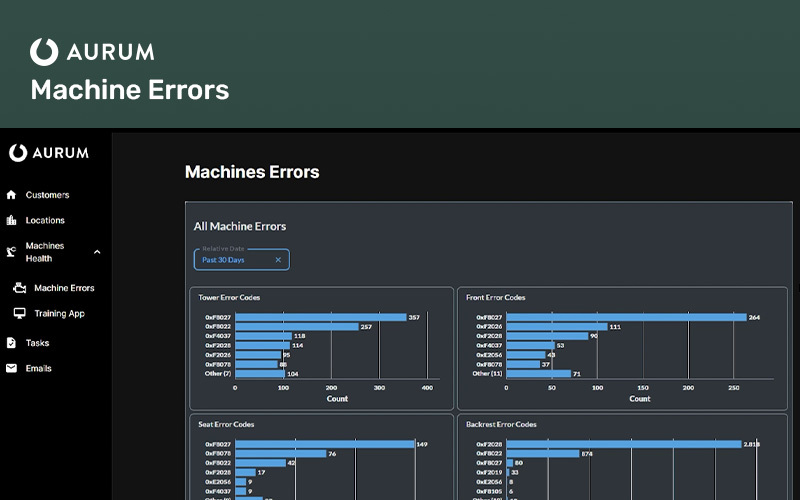Click the Front Error Codes chart title
800x500 pixels.
pyautogui.click(x=495, y=297)
